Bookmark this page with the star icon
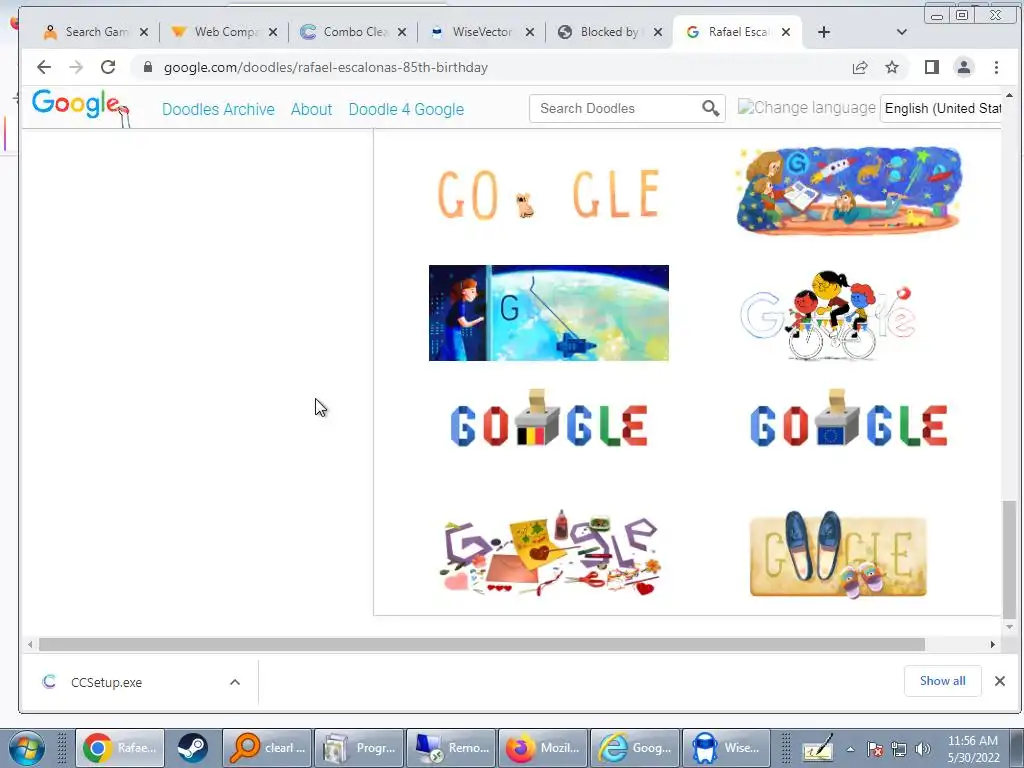 tap(892, 67)
